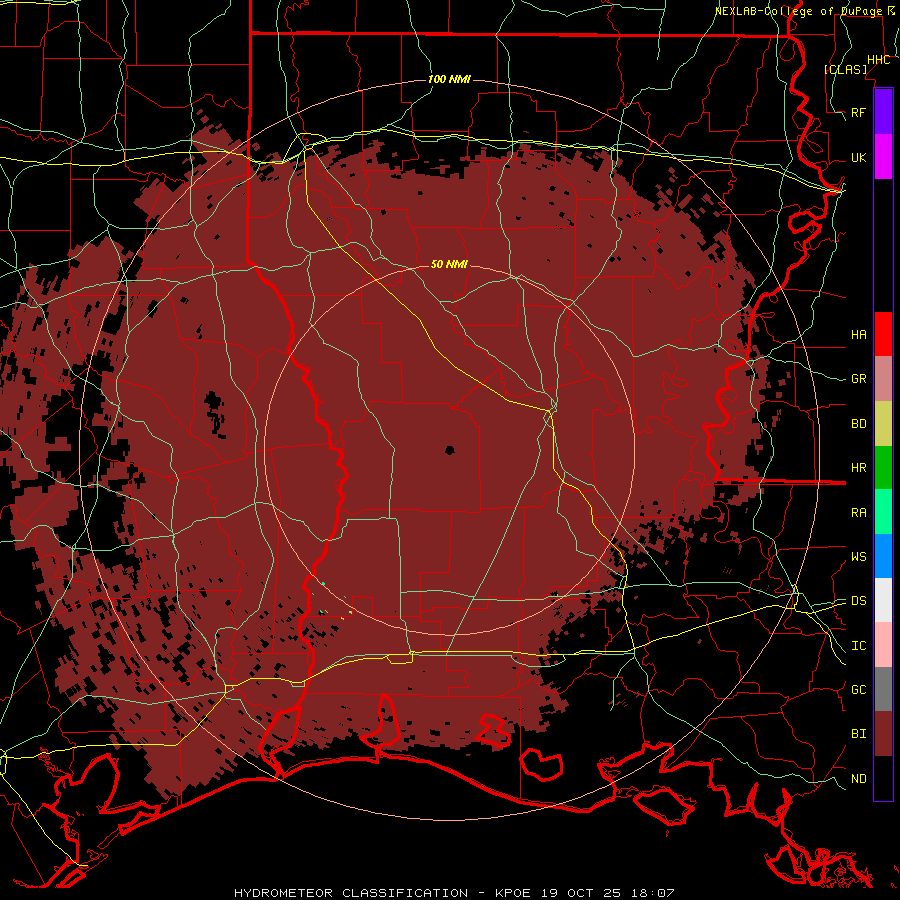
Task: Click the HHC product label
Action: click(878, 60)
